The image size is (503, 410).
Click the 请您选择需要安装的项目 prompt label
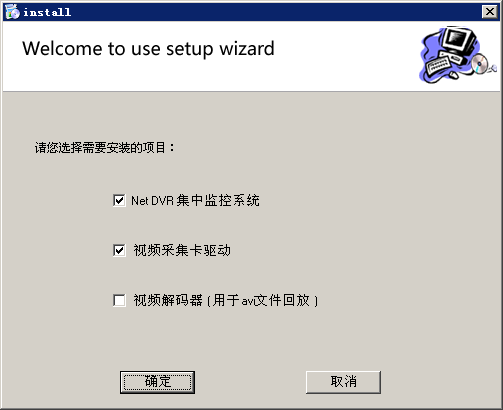pyautogui.click(x=104, y=147)
